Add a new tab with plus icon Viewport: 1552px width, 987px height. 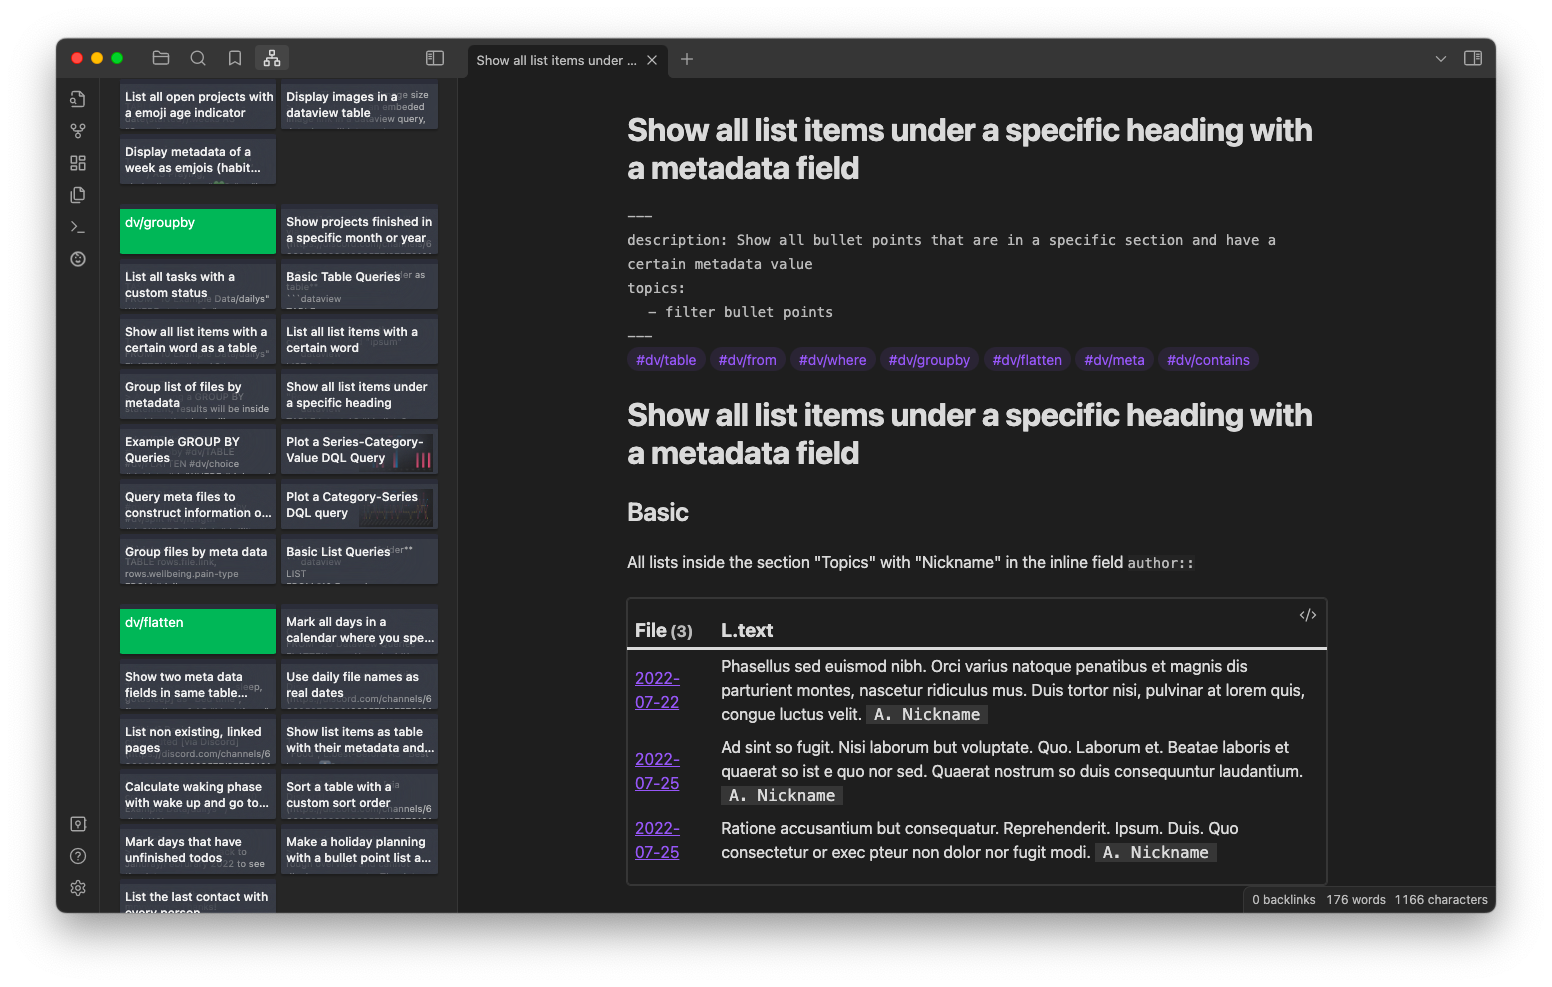click(x=687, y=59)
